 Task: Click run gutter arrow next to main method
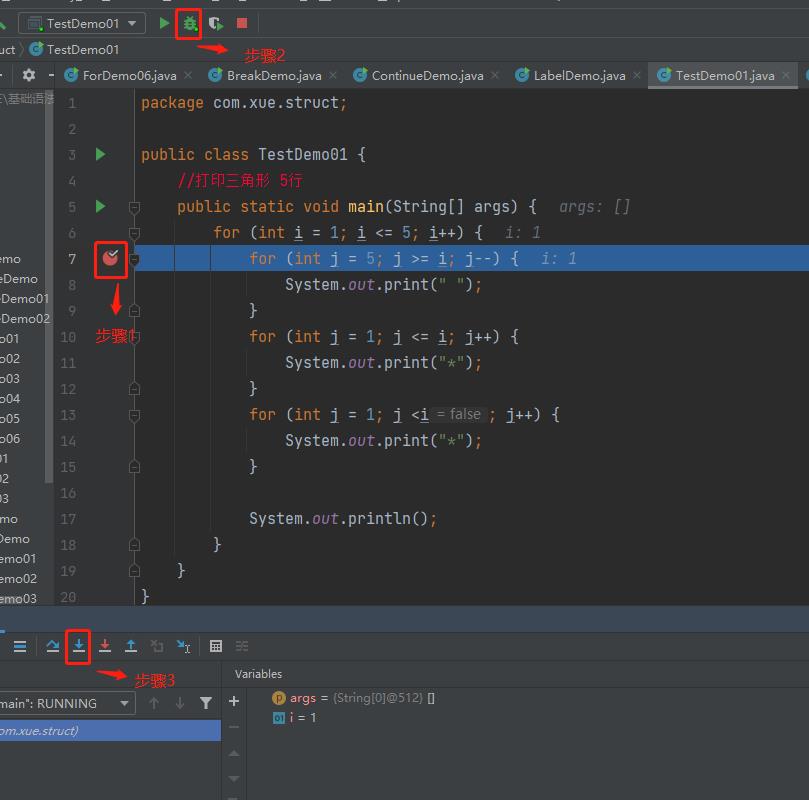click(x=101, y=206)
